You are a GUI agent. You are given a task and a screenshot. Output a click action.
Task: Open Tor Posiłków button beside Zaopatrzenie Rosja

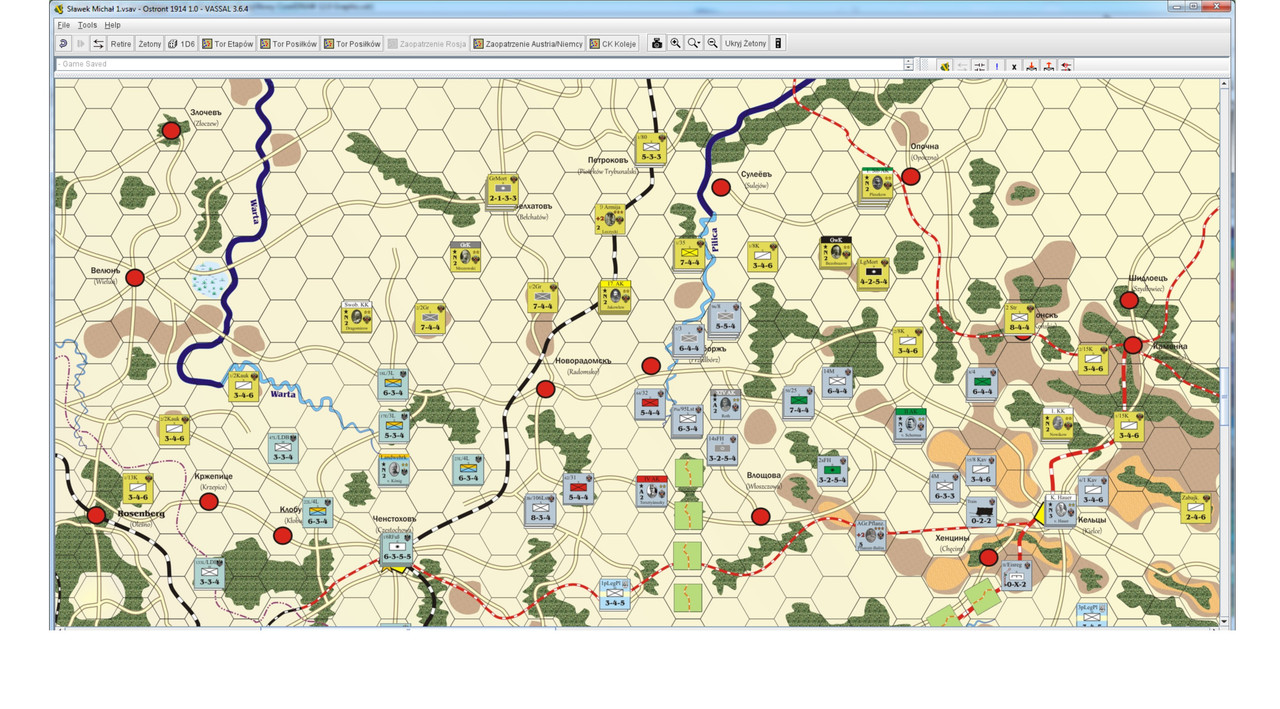click(x=352, y=44)
